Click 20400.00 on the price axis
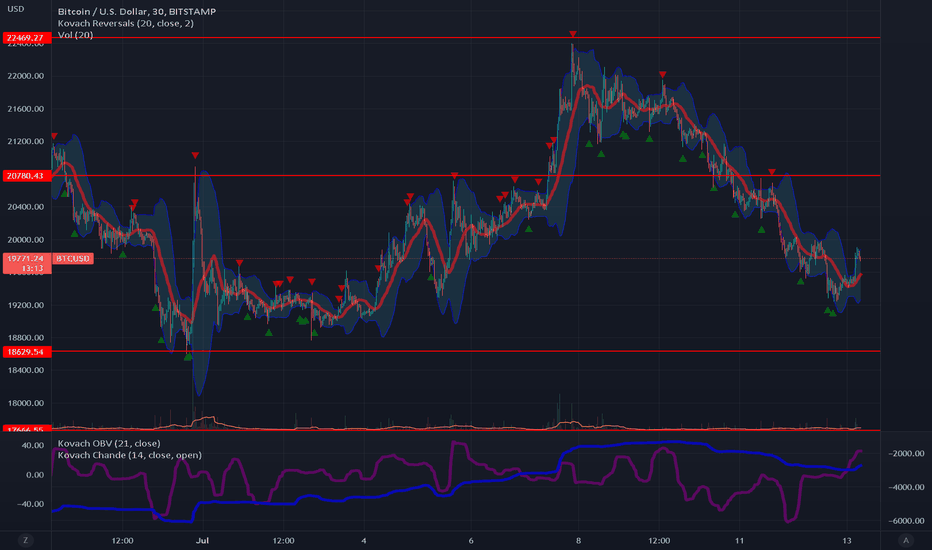 (x=26, y=207)
